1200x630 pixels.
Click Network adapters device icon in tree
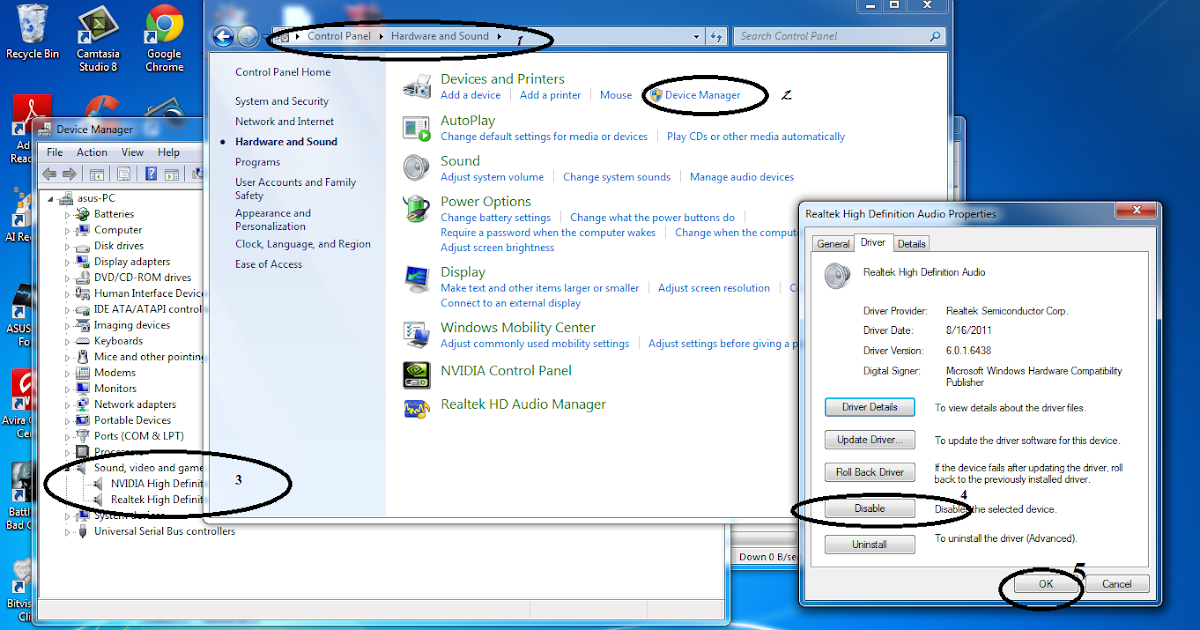pyautogui.click(x=84, y=404)
